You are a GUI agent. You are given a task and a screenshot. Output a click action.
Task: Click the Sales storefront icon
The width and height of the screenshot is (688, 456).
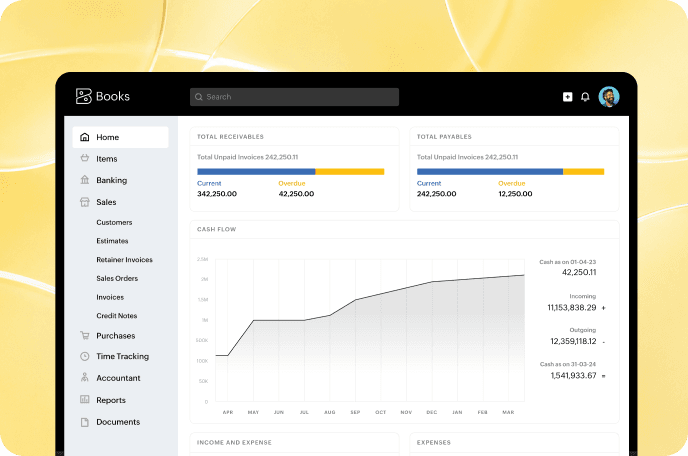(85, 202)
